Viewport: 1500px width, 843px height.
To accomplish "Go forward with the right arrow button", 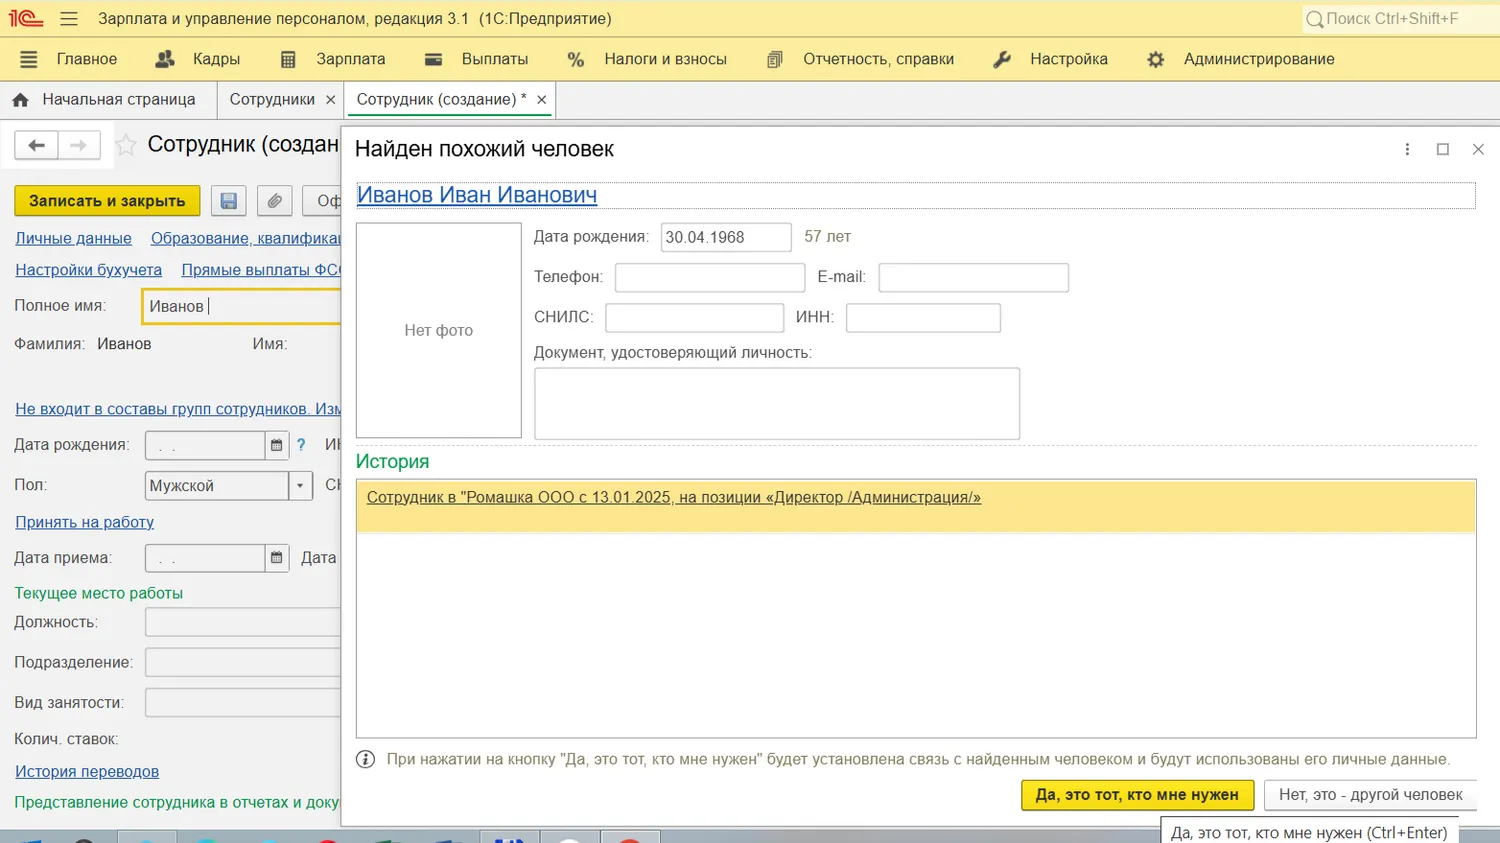I will pos(79,145).
